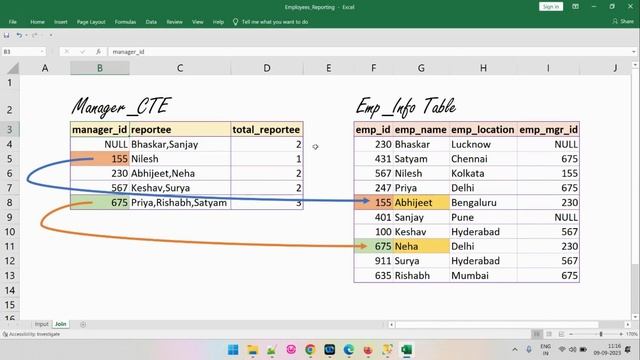Open Customize Quick Access Toolbar dropdown
This screenshot has width=640, height=360.
[51, 36]
